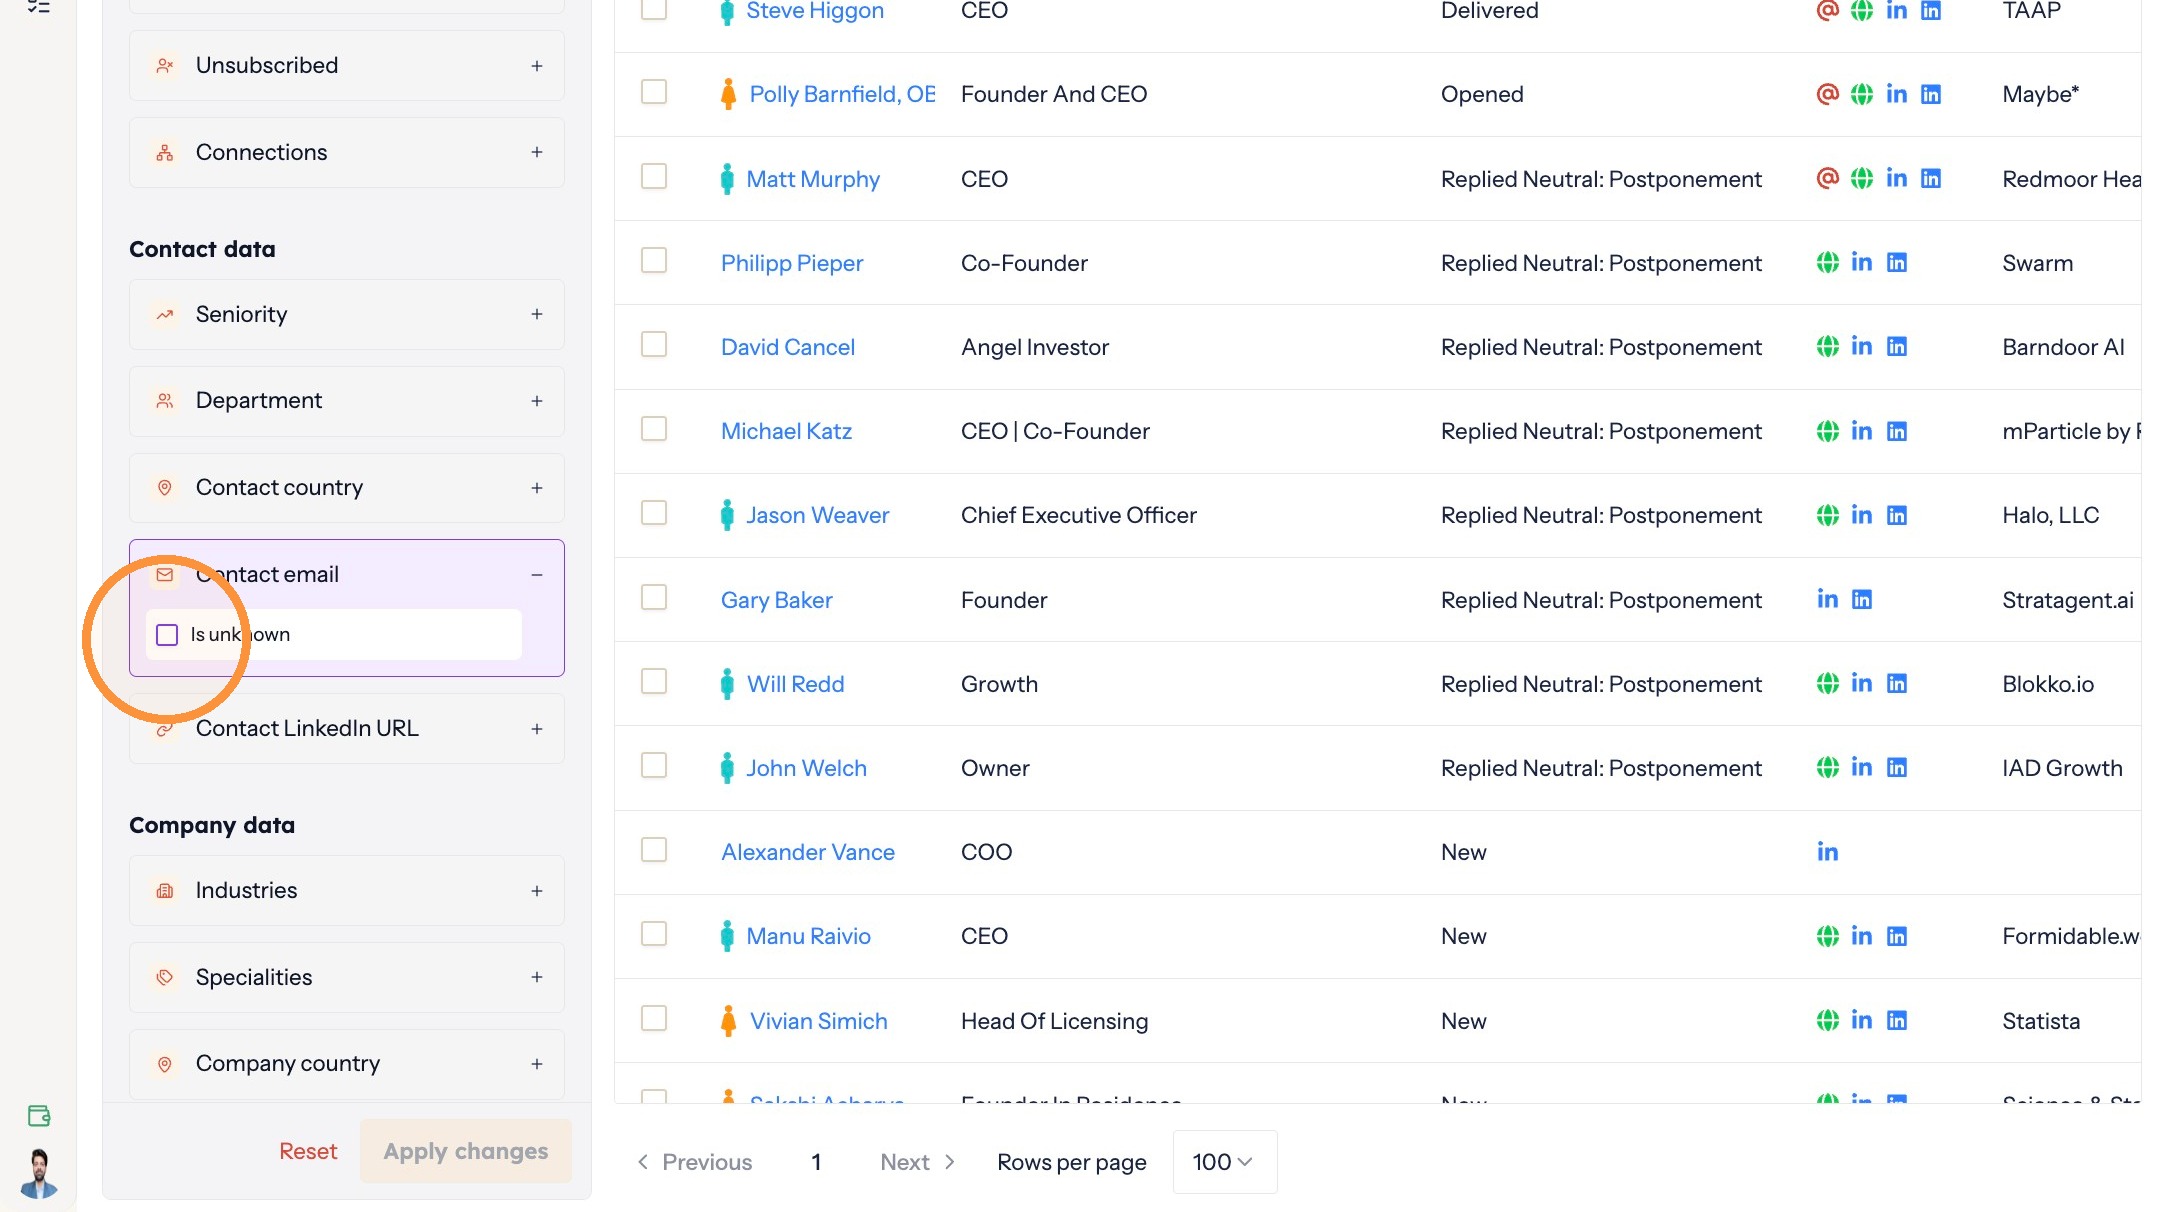This screenshot has height=1212, width=2168.
Task: Open Michael Katz contact link
Action: coord(786,431)
